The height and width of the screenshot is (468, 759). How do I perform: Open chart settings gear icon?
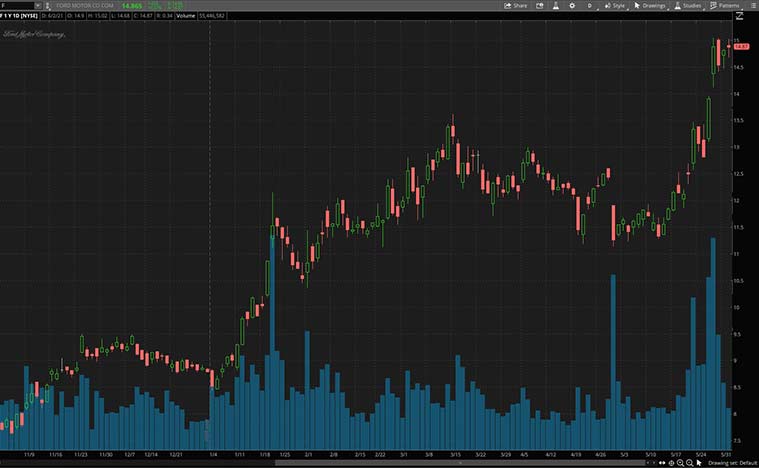pos(572,5)
